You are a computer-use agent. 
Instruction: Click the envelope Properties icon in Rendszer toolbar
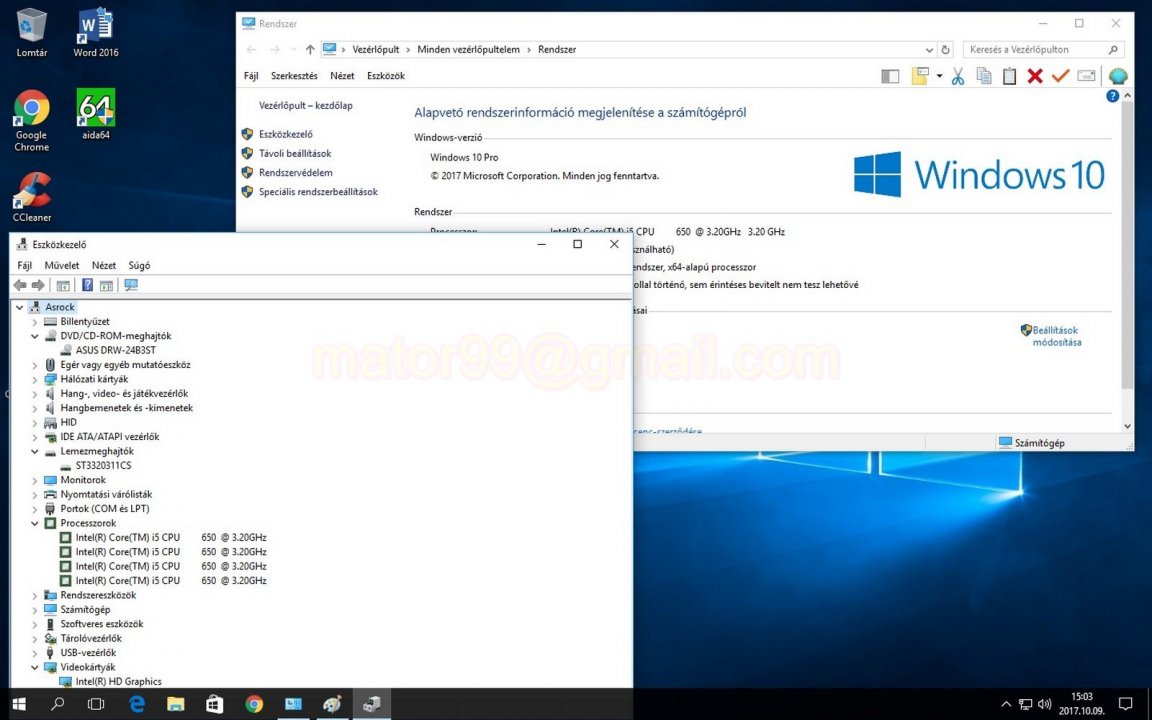coord(1087,76)
